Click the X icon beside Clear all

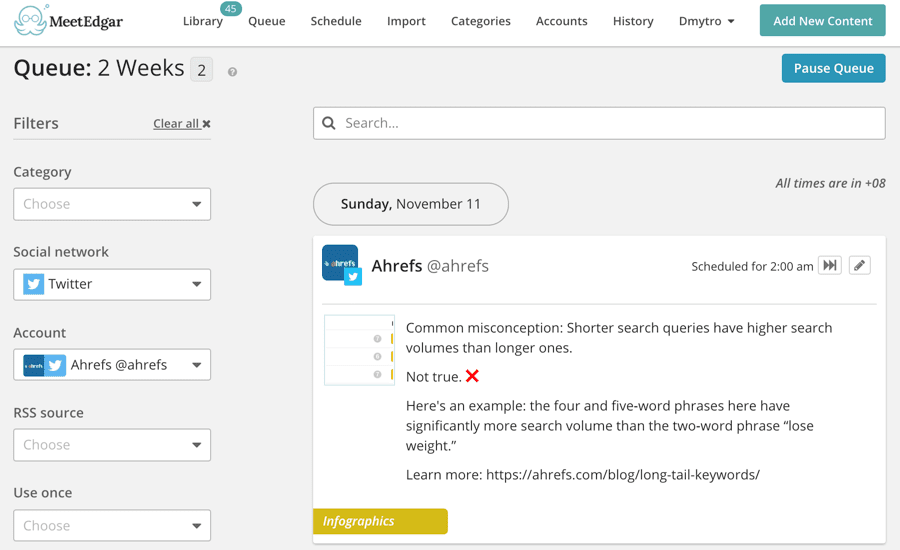207,124
